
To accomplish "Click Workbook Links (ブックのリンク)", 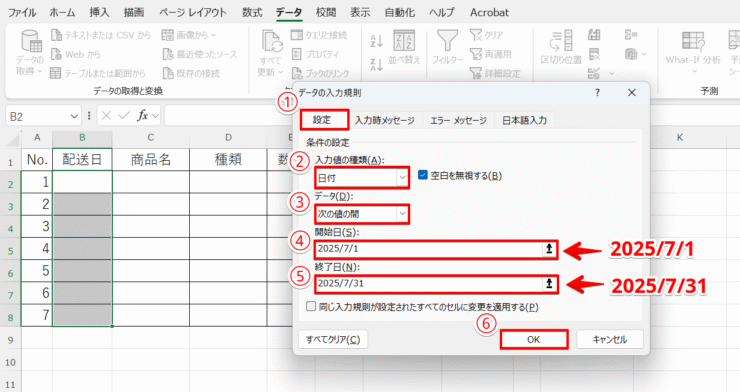I will point(320,73).
